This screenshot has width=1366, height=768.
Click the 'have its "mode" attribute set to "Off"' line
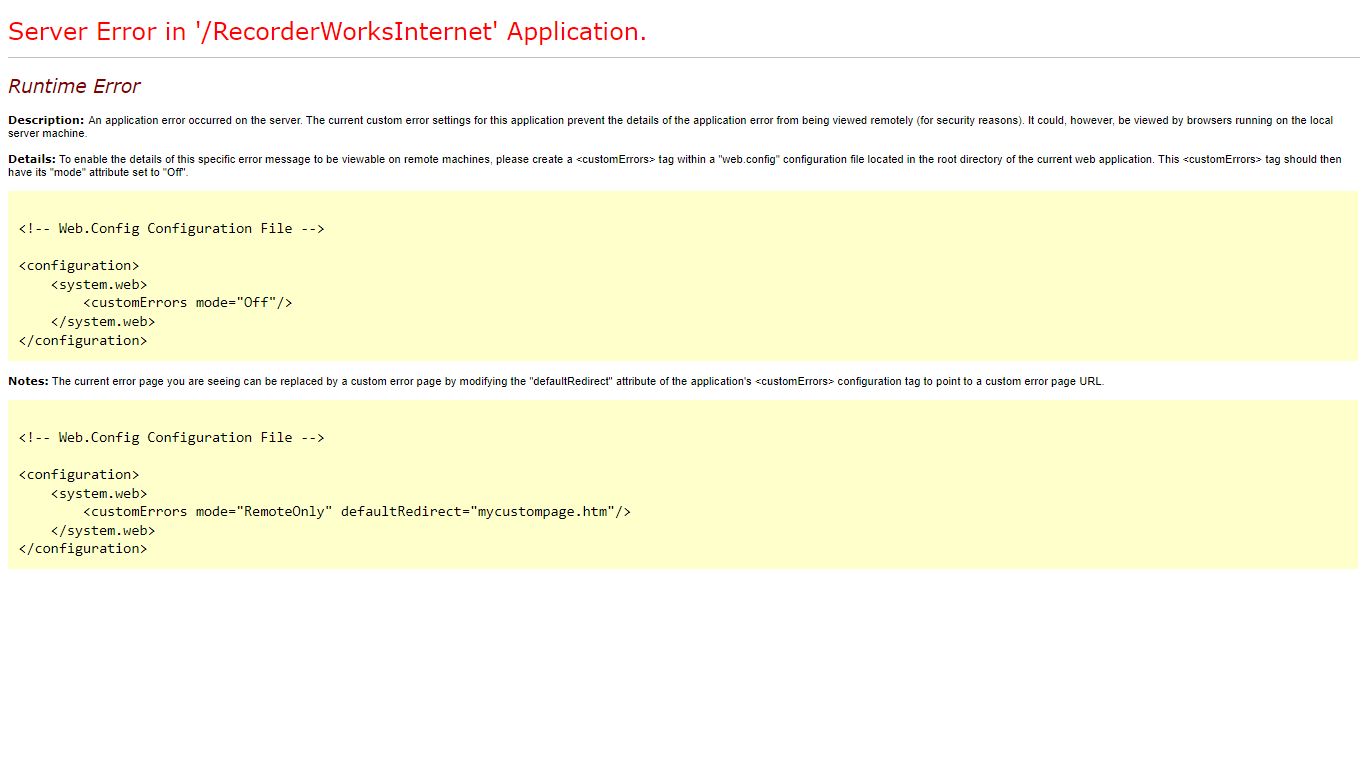tap(98, 172)
